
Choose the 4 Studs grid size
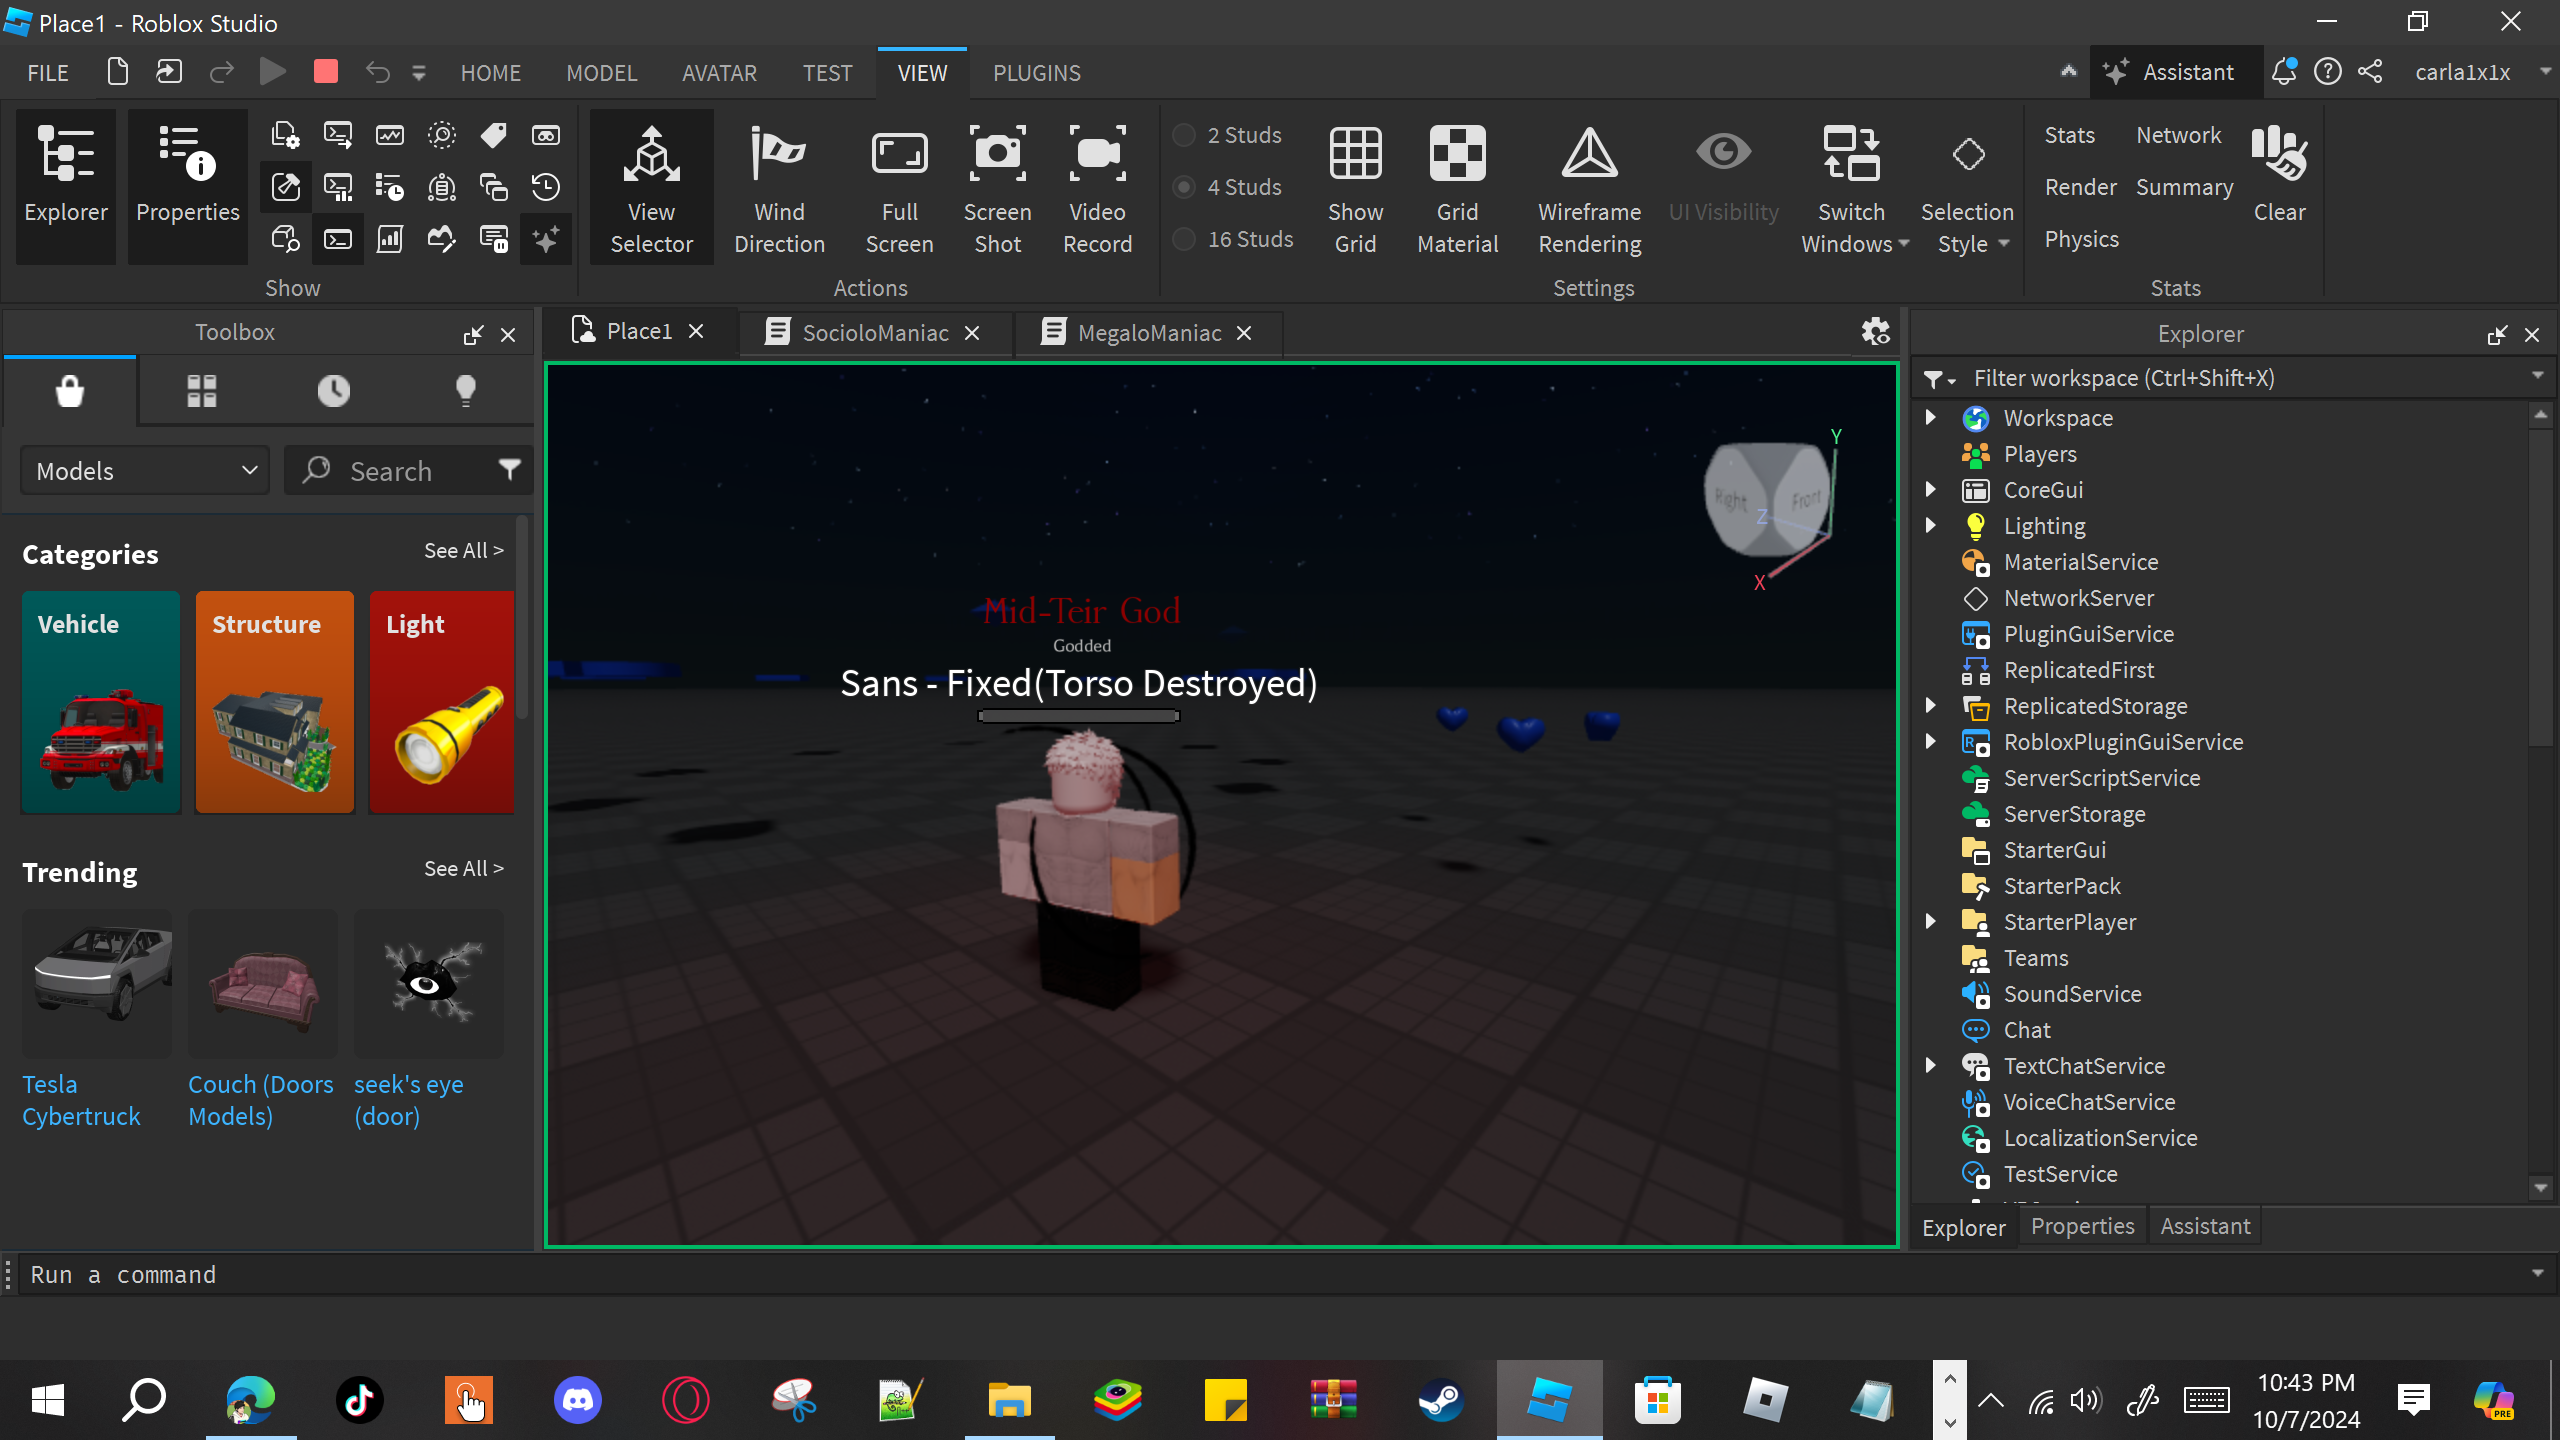[1184, 187]
